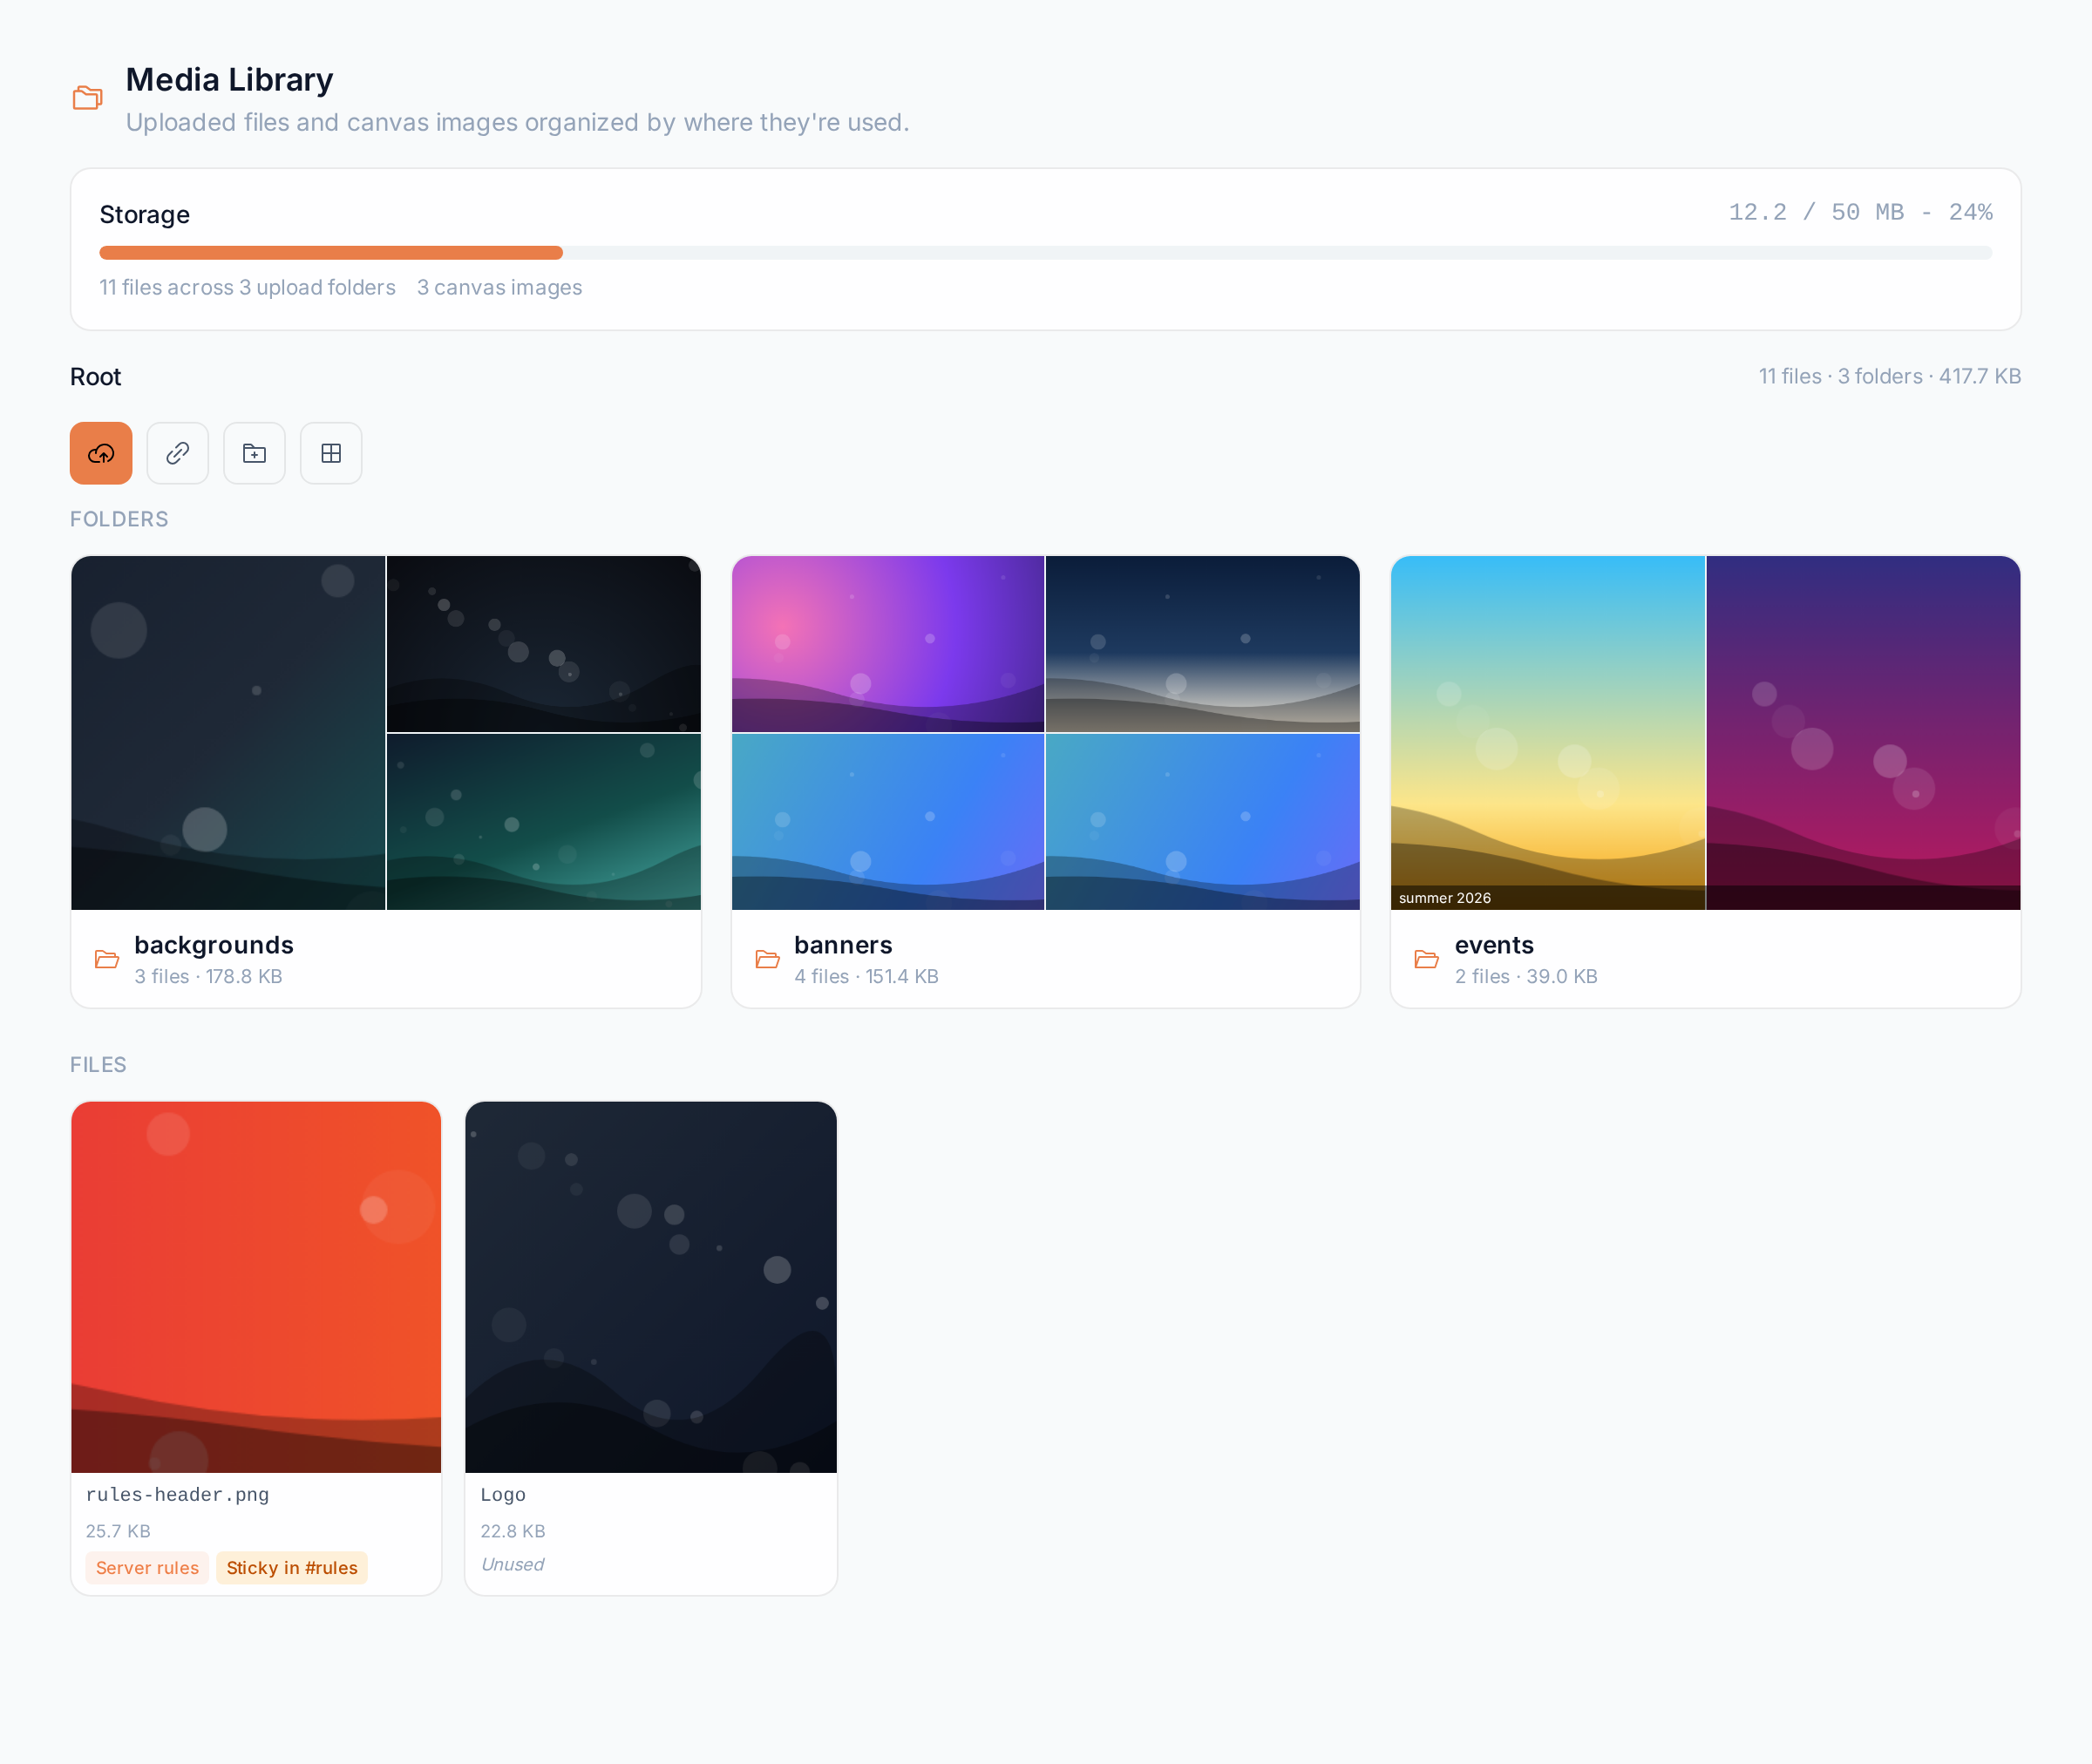
Task: Open the banners folder name
Action: click(843, 945)
